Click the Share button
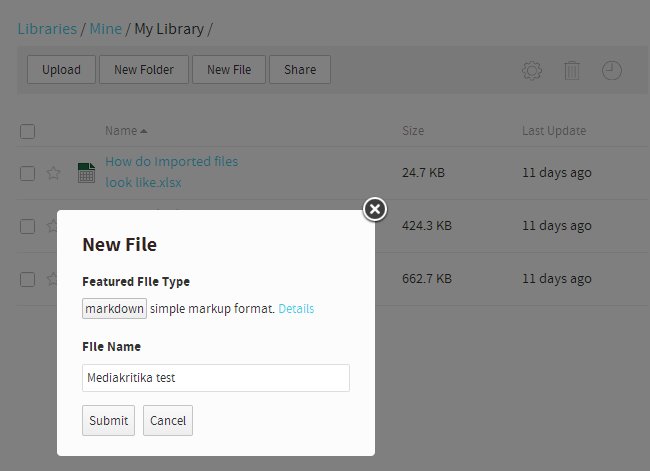The width and height of the screenshot is (650, 471). pos(300,70)
